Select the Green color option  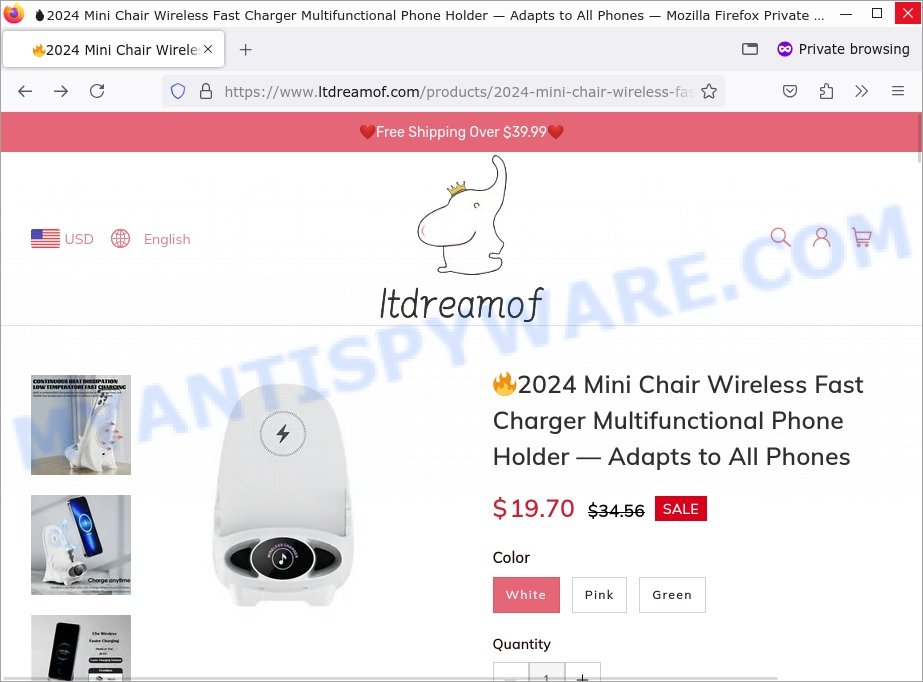point(672,595)
